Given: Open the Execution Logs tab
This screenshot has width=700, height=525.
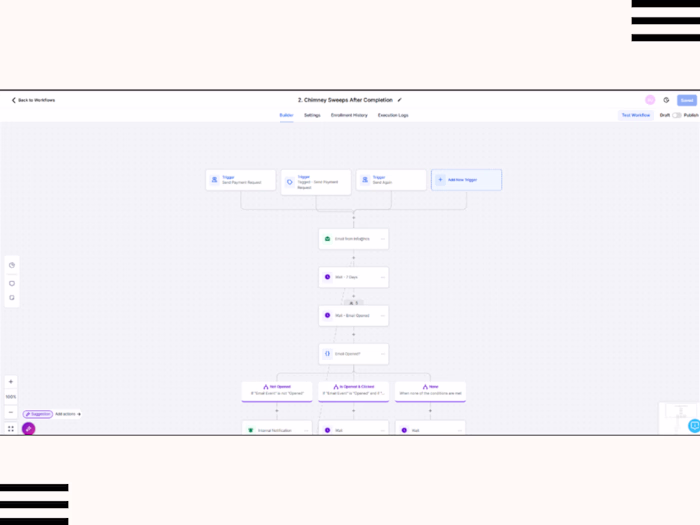Looking at the screenshot, I should [x=393, y=115].
